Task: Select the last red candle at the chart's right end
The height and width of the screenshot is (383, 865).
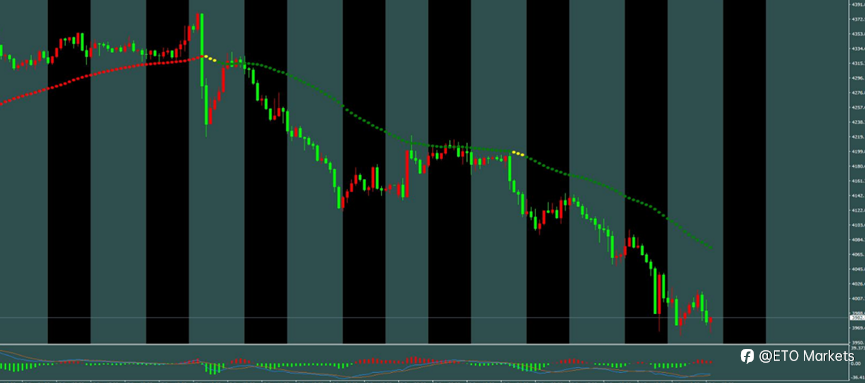Action: pyautogui.click(x=711, y=320)
